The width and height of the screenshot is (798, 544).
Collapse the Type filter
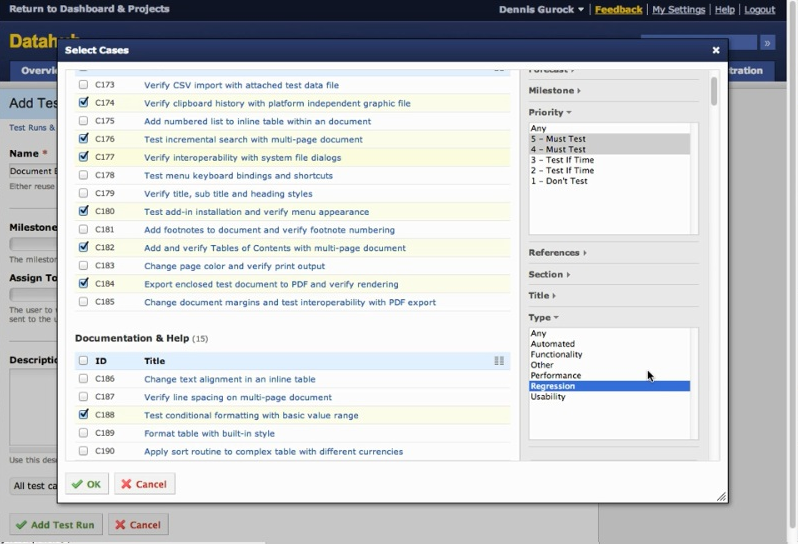(x=544, y=318)
